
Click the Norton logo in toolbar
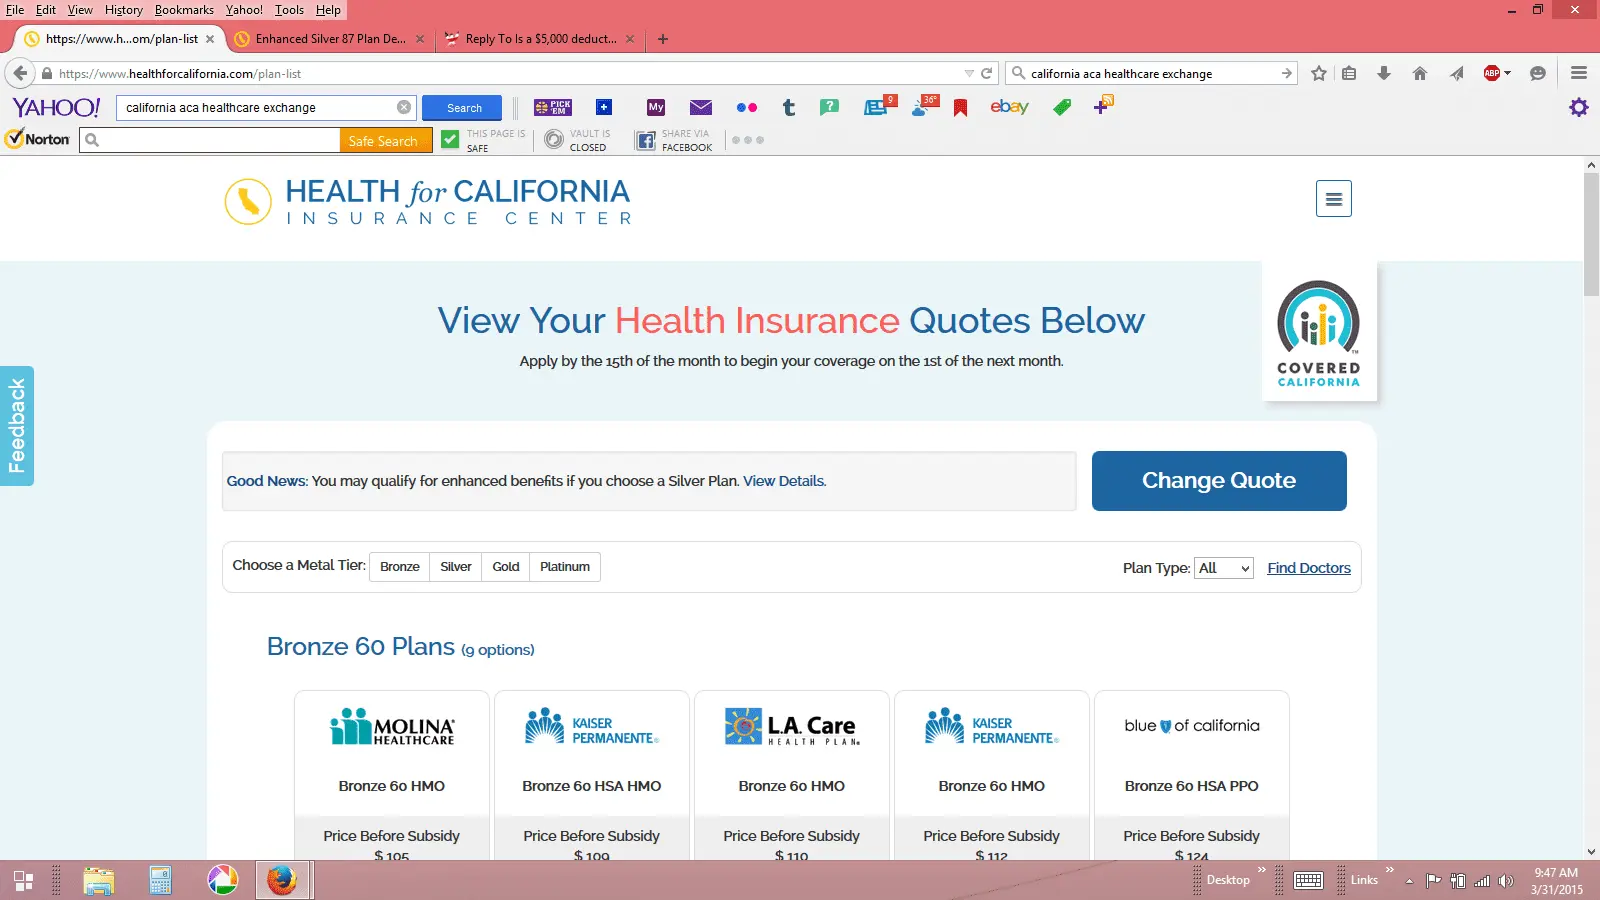click(x=38, y=139)
